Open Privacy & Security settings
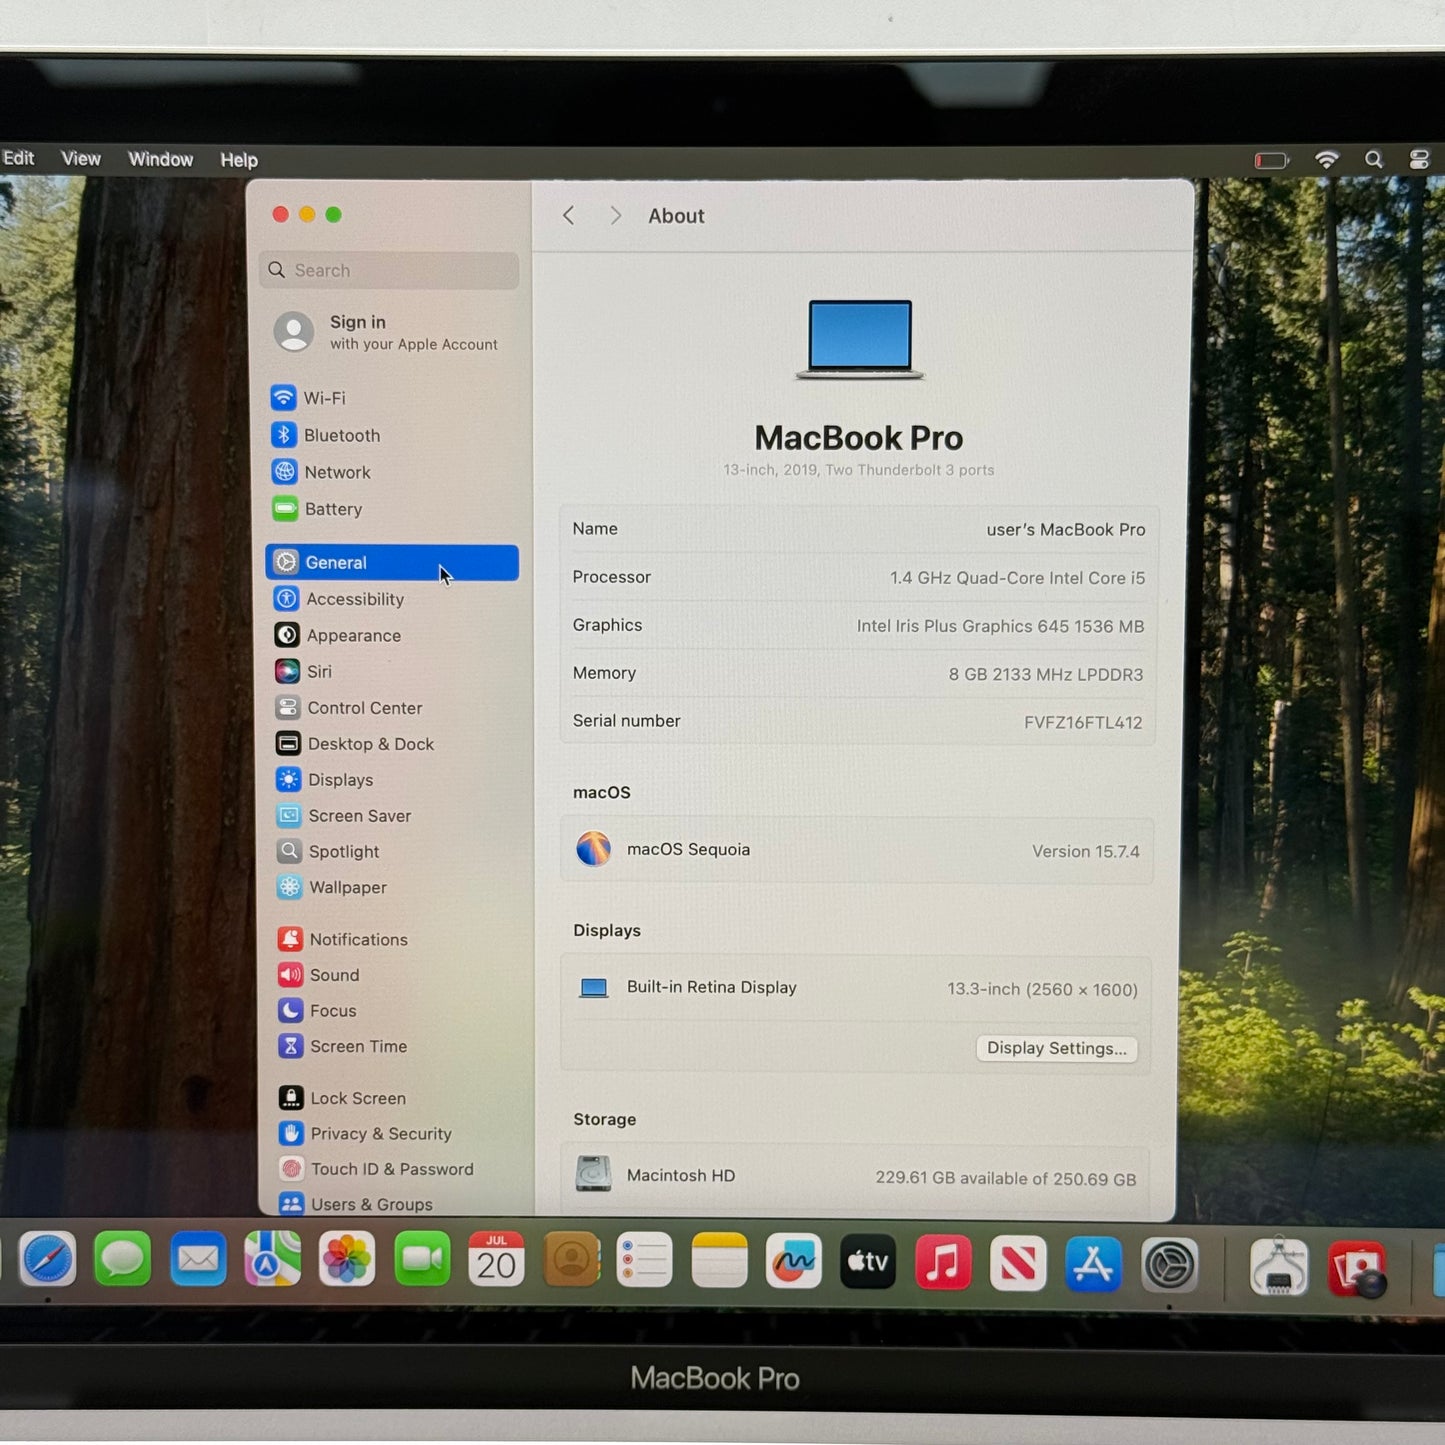 391,1133
